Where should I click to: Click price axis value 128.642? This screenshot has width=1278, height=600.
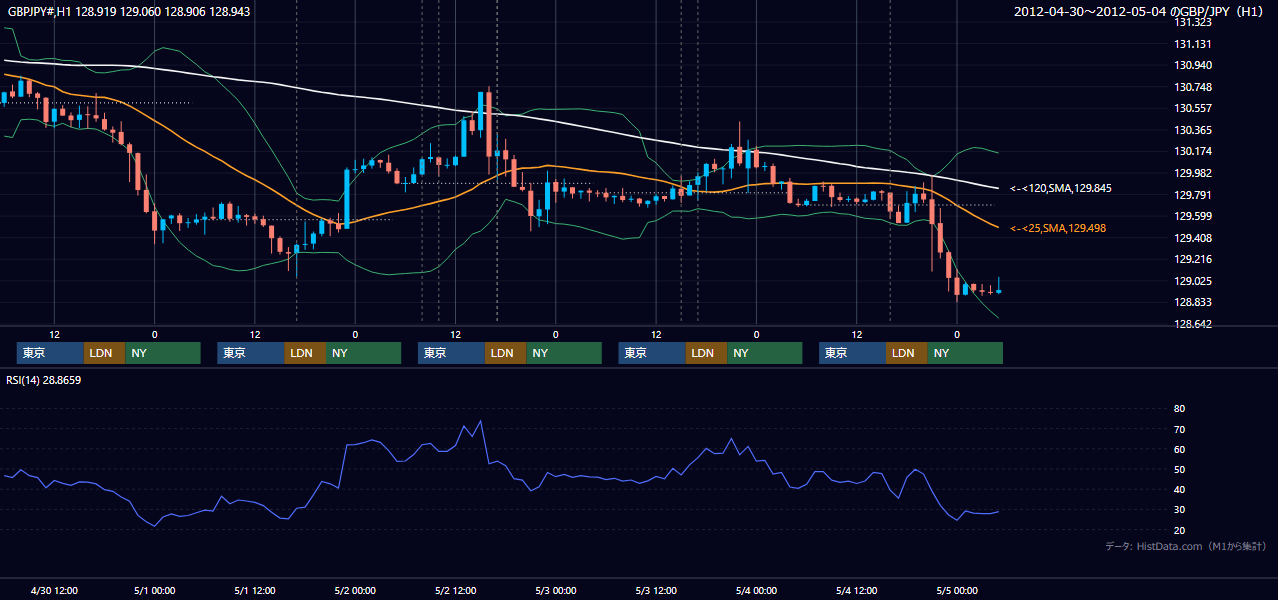click(x=1192, y=324)
